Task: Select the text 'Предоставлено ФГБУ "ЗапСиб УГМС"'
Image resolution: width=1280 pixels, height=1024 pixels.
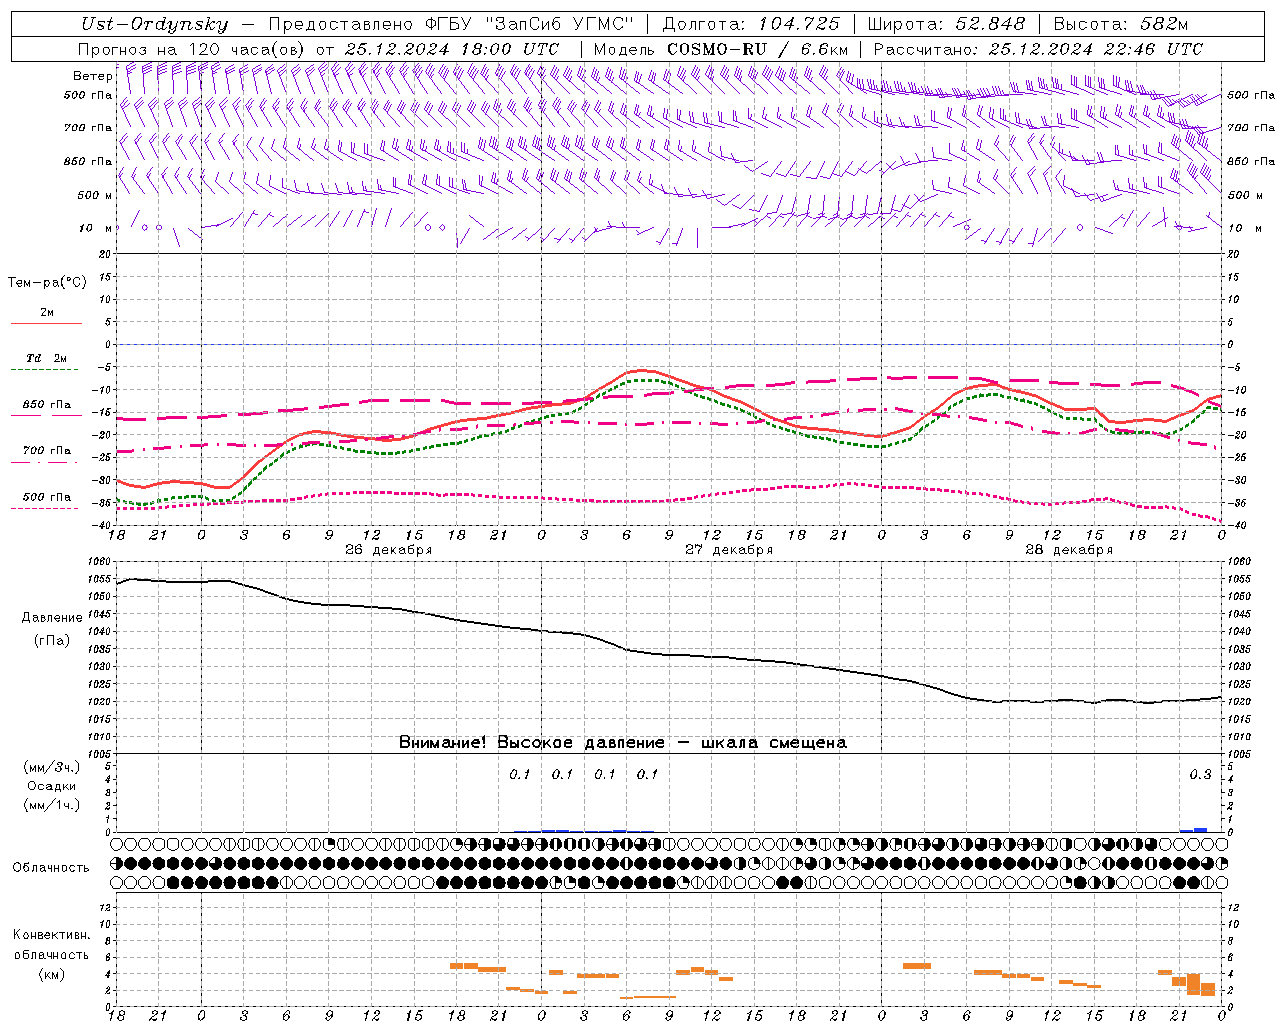Action: tap(451, 25)
